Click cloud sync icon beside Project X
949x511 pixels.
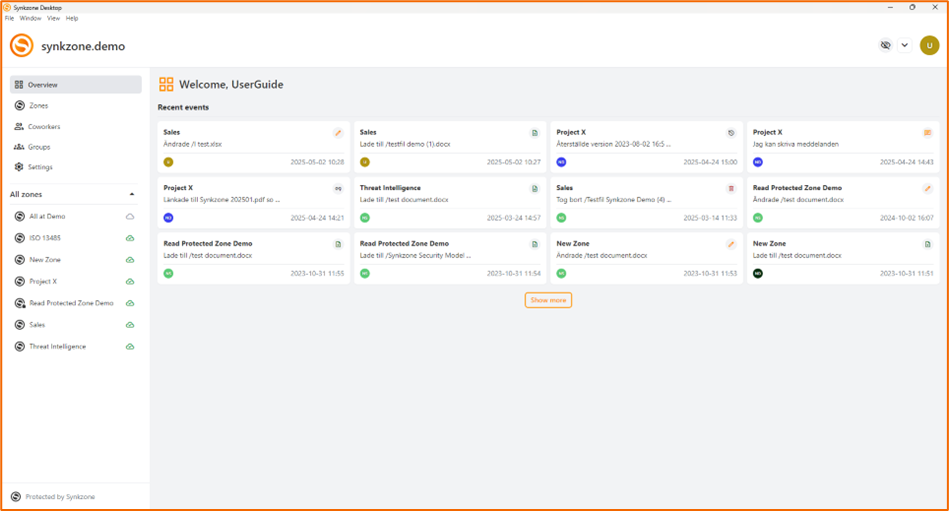coord(130,282)
